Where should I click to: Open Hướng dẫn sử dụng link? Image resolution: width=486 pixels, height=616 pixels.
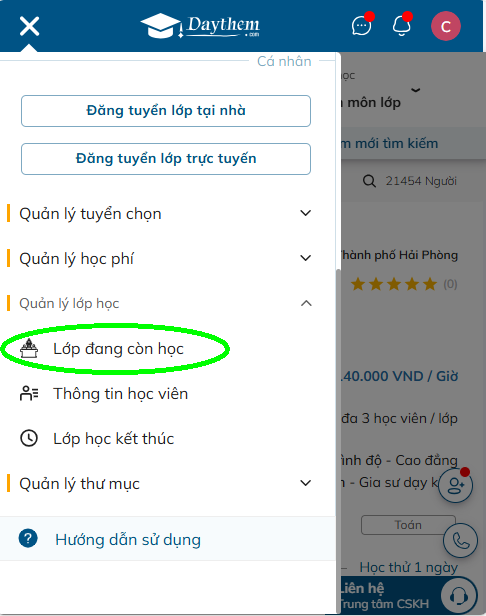tap(128, 540)
